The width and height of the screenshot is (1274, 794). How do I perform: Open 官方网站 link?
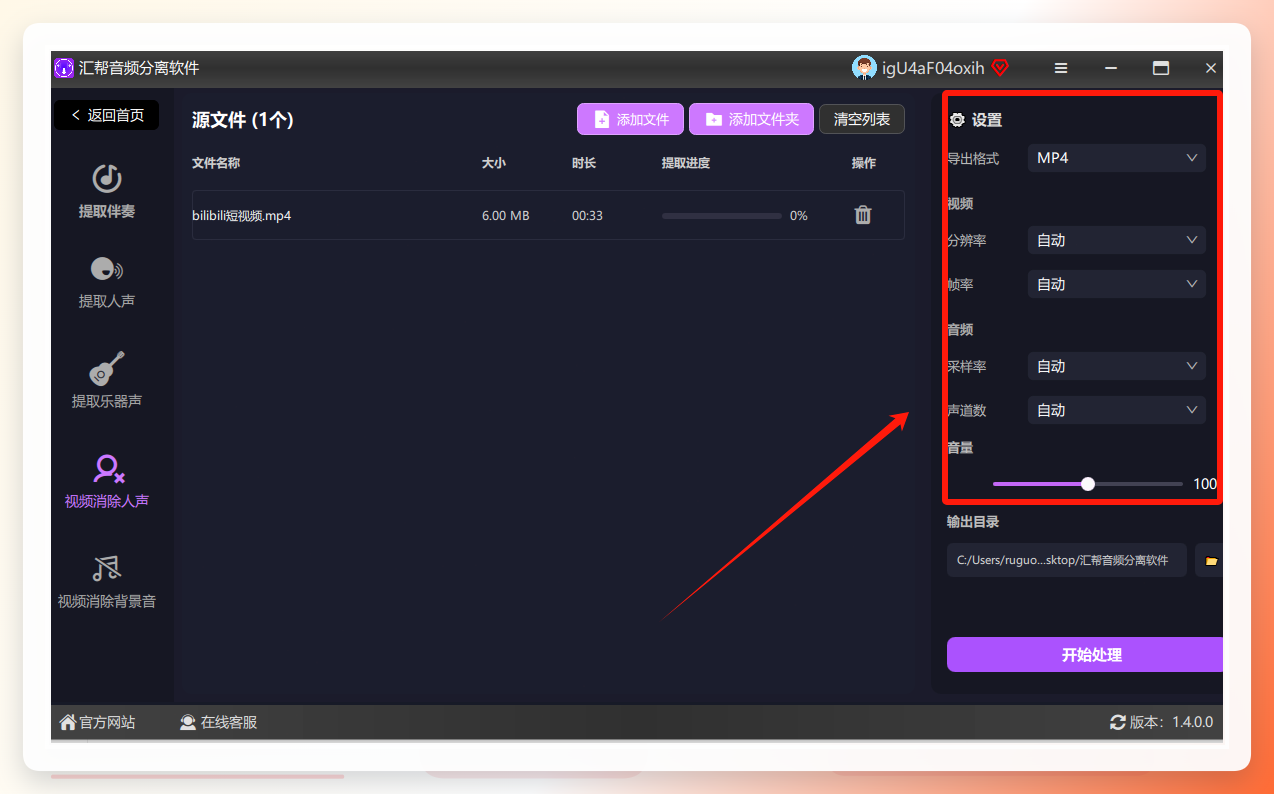click(97, 722)
